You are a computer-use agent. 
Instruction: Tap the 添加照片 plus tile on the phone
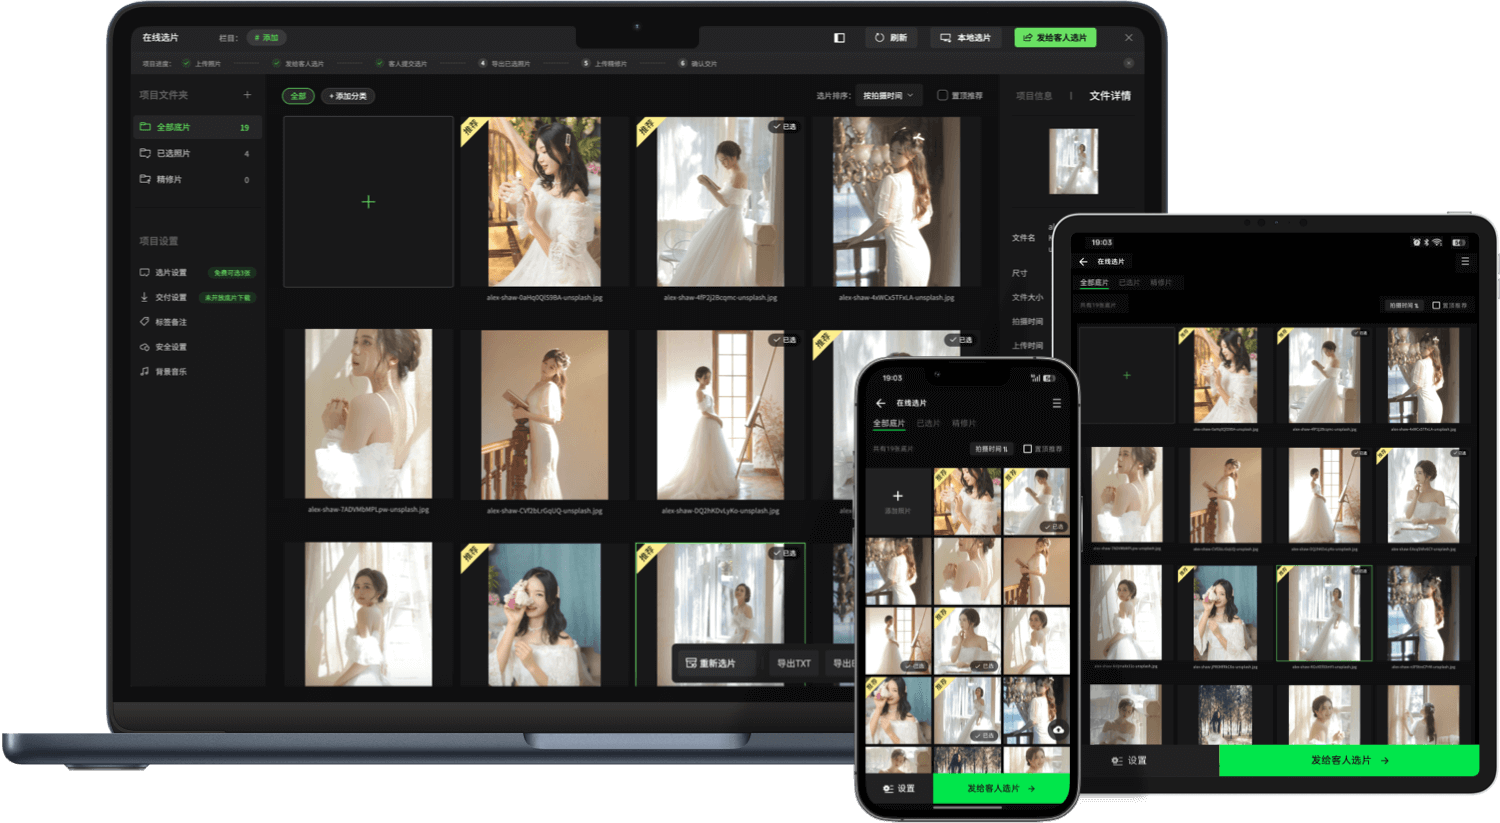tap(898, 501)
